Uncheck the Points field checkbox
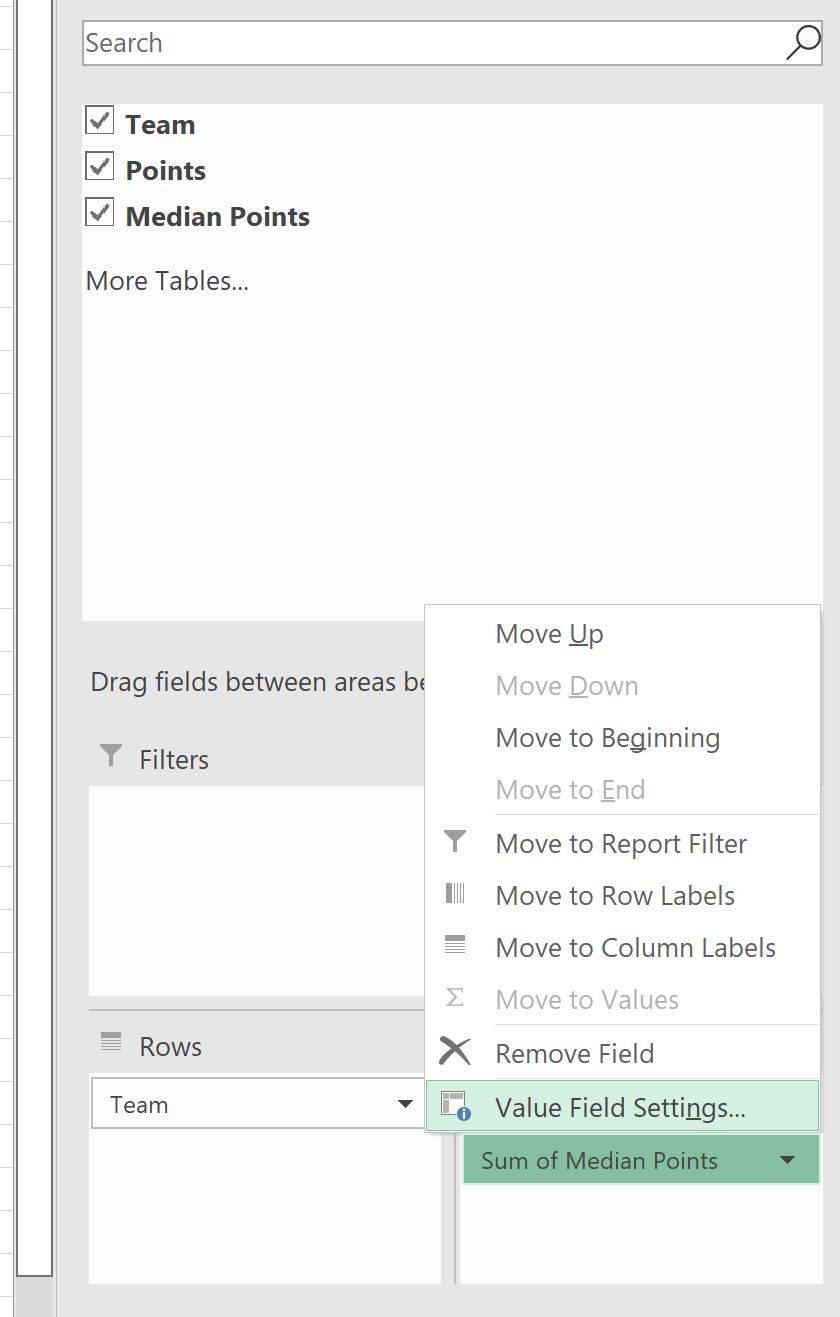Viewport: 840px width, 1317px height. tap(100, 167)
